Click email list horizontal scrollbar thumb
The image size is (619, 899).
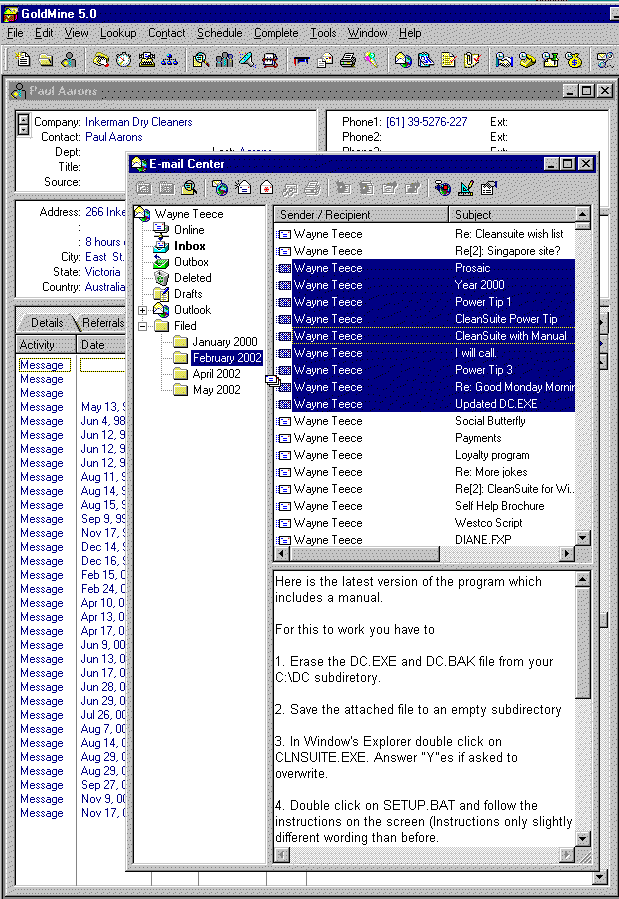(x=366, y=554)
